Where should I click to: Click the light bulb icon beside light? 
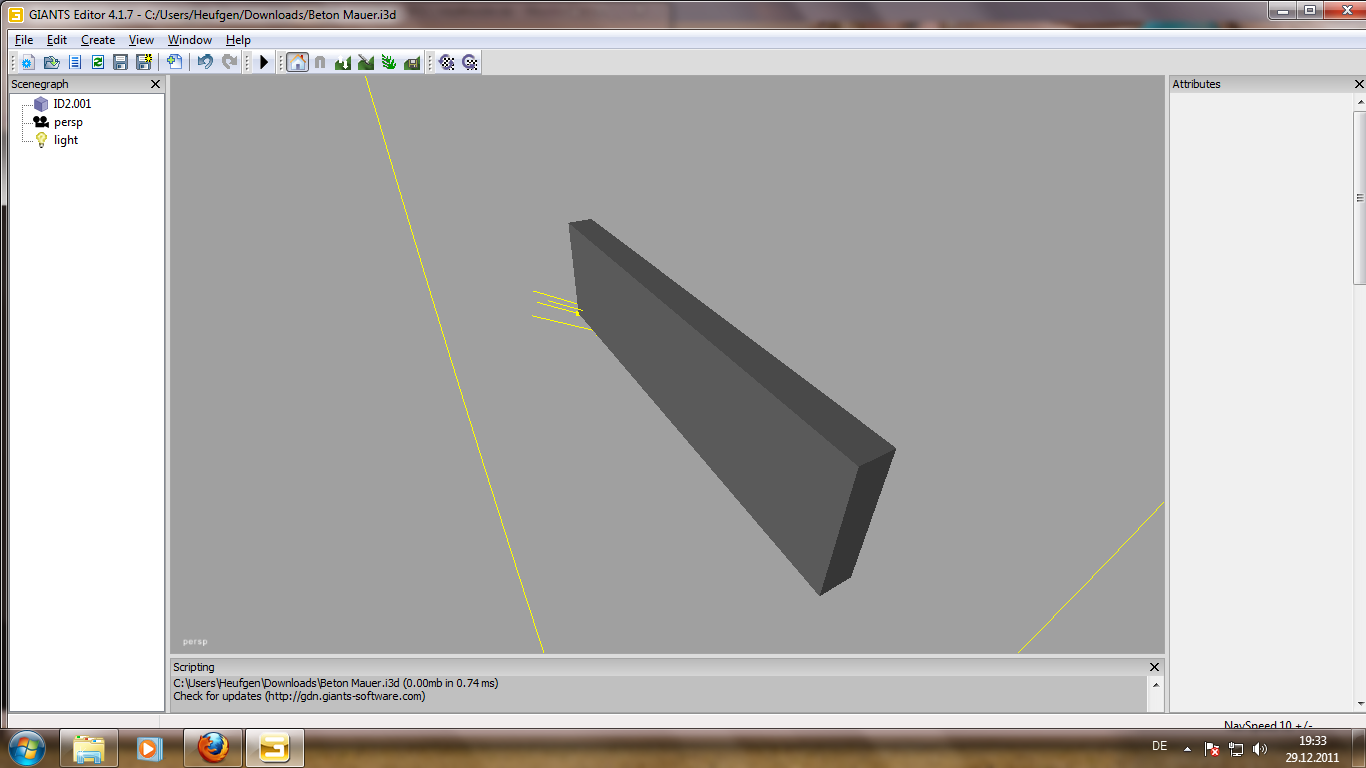[41, 140]
